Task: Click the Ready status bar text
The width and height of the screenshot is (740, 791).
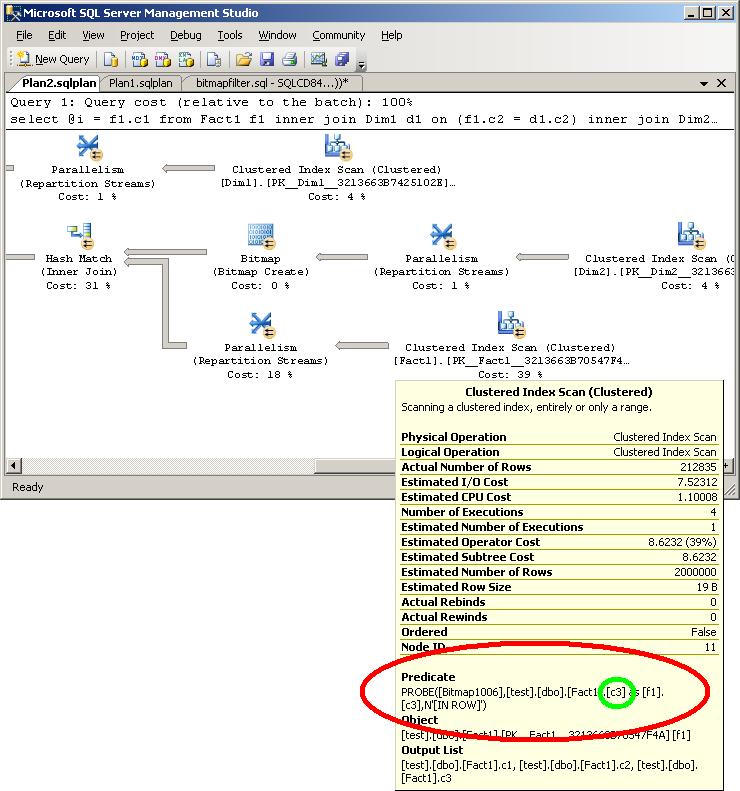Action: [x=28, y=487]
